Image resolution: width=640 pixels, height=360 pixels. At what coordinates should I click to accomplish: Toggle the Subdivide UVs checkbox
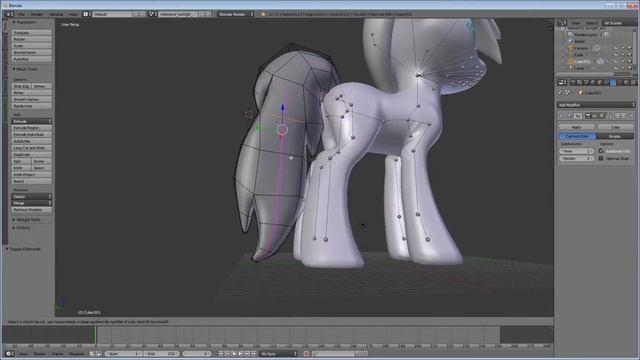pos(601,151)
